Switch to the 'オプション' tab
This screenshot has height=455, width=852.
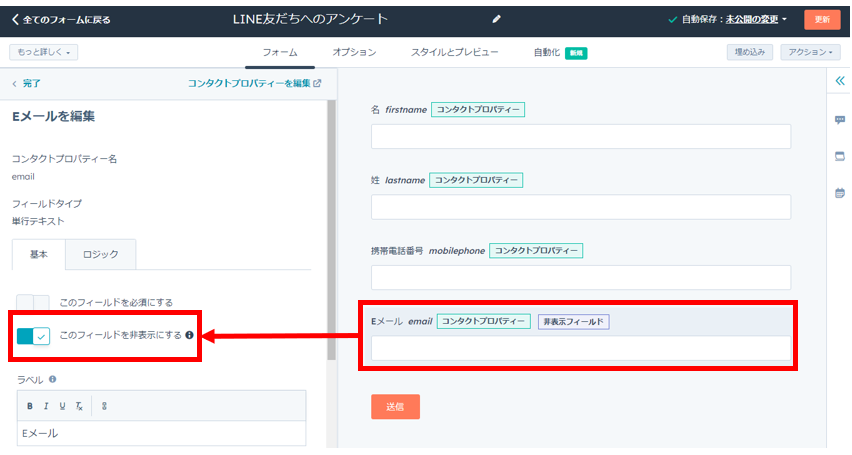[354, 52]
